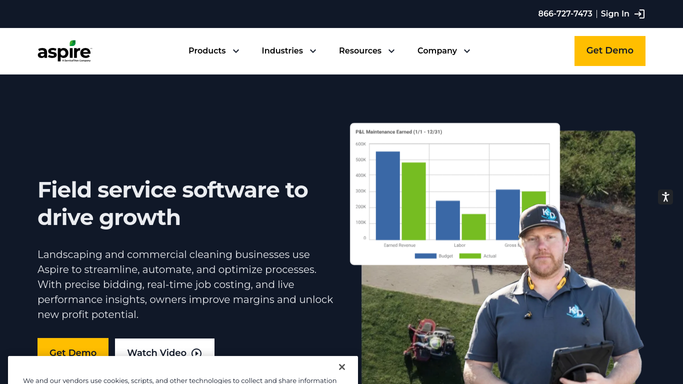This screenshot has width=683, height=384.
Task: Call the 866-727-7473 phone number link
Action: (565, 14)
